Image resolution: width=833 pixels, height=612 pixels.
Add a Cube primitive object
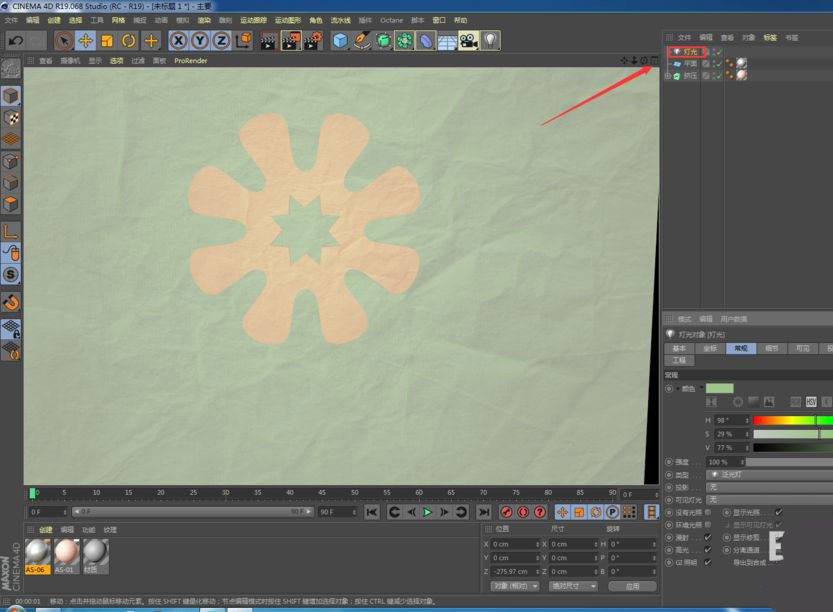(340, 40)
